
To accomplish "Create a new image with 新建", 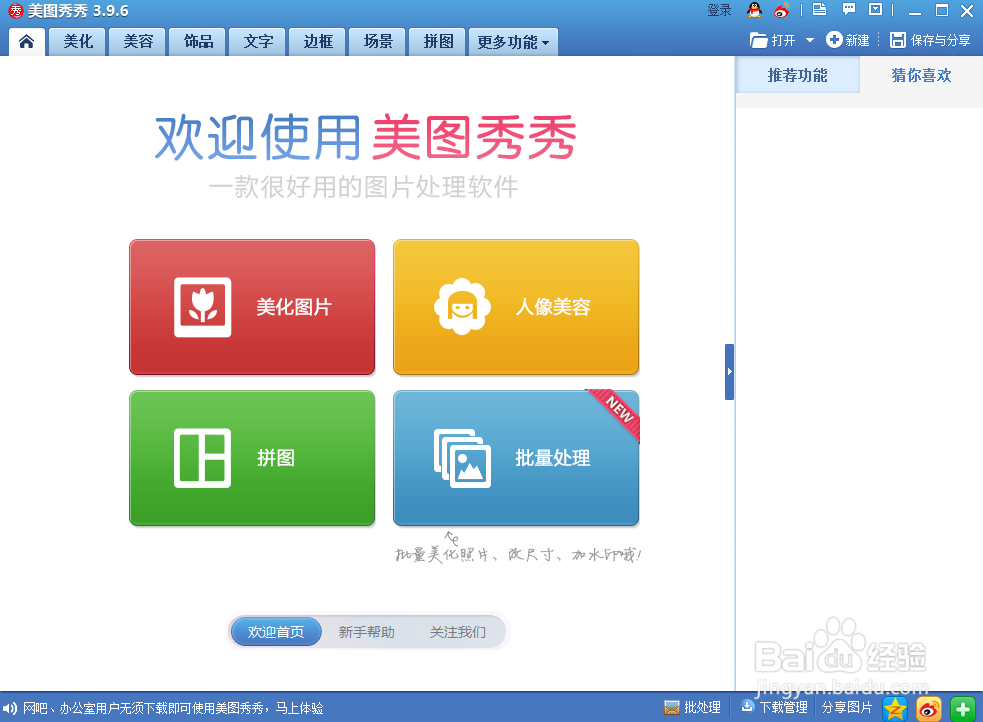I will point(848,40).
